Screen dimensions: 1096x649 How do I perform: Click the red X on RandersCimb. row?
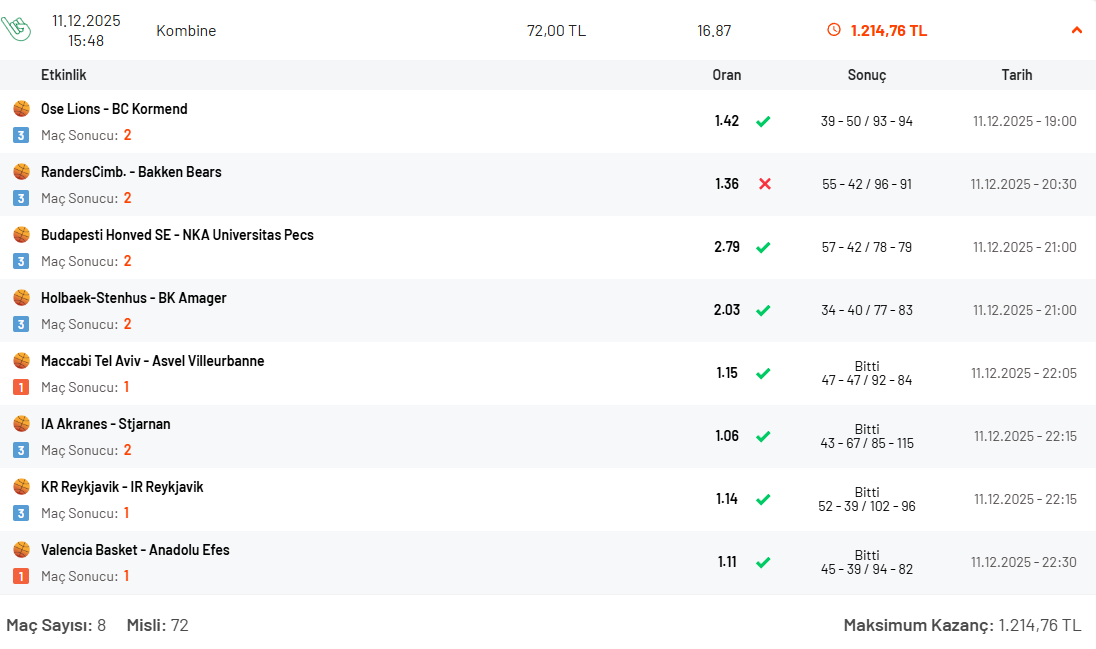click(x=765, y=184)
